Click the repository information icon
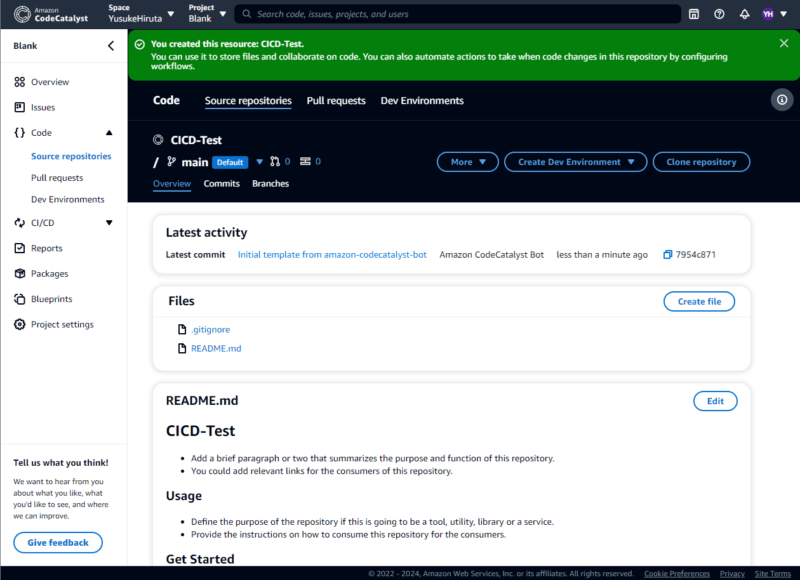The width and height of the screenshot is (800, 580). coord(781,99)
